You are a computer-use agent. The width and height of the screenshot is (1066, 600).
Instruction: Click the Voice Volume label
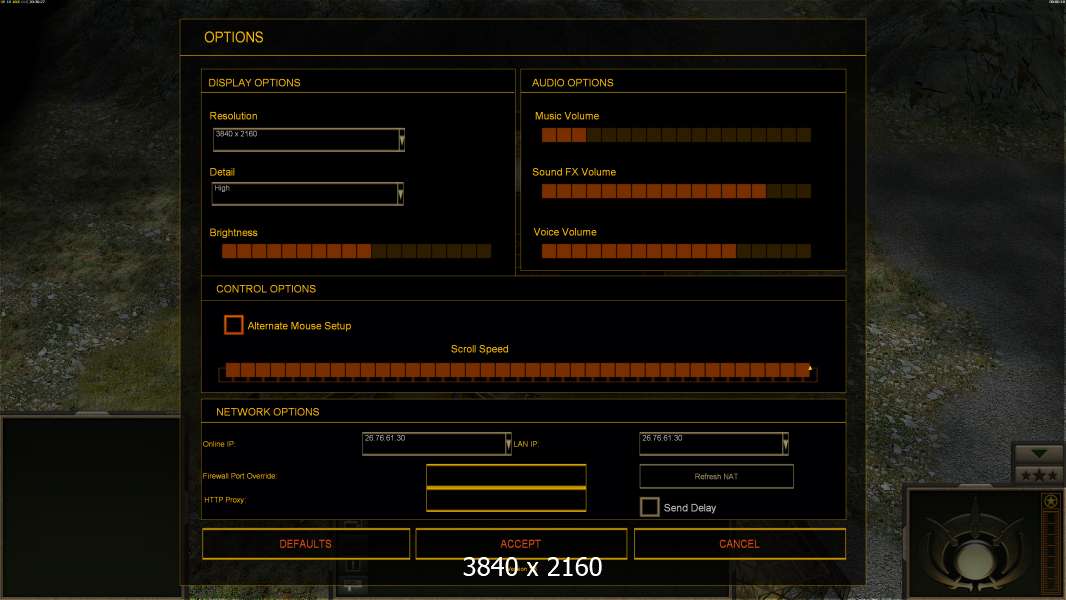click(x=565, y=232)
